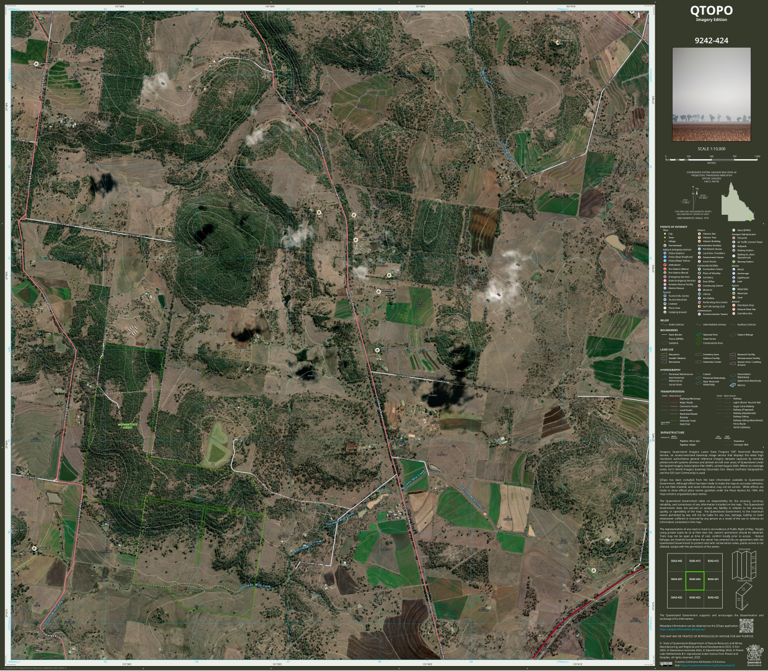Click the Court House legend icon
Screen dimensions: 768x671
coord(699,262)
